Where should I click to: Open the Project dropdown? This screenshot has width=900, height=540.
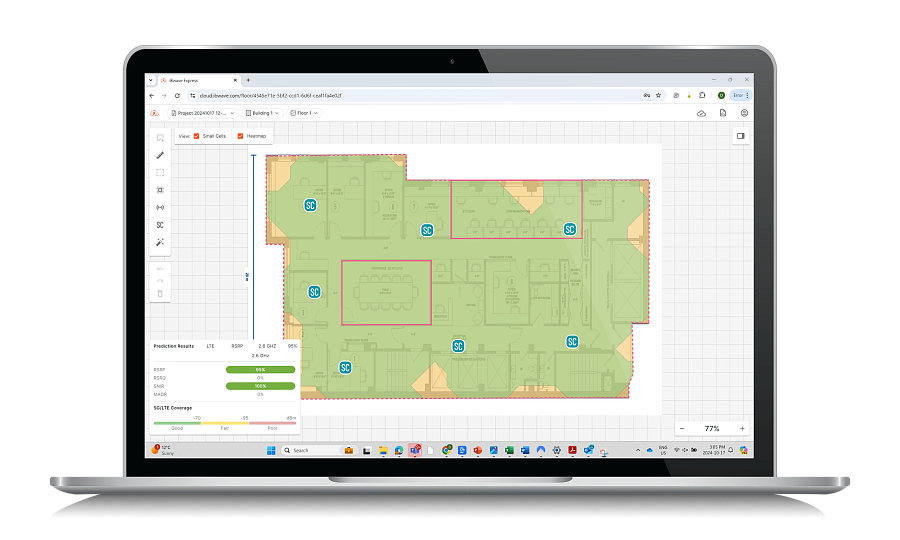click(203, 113)
